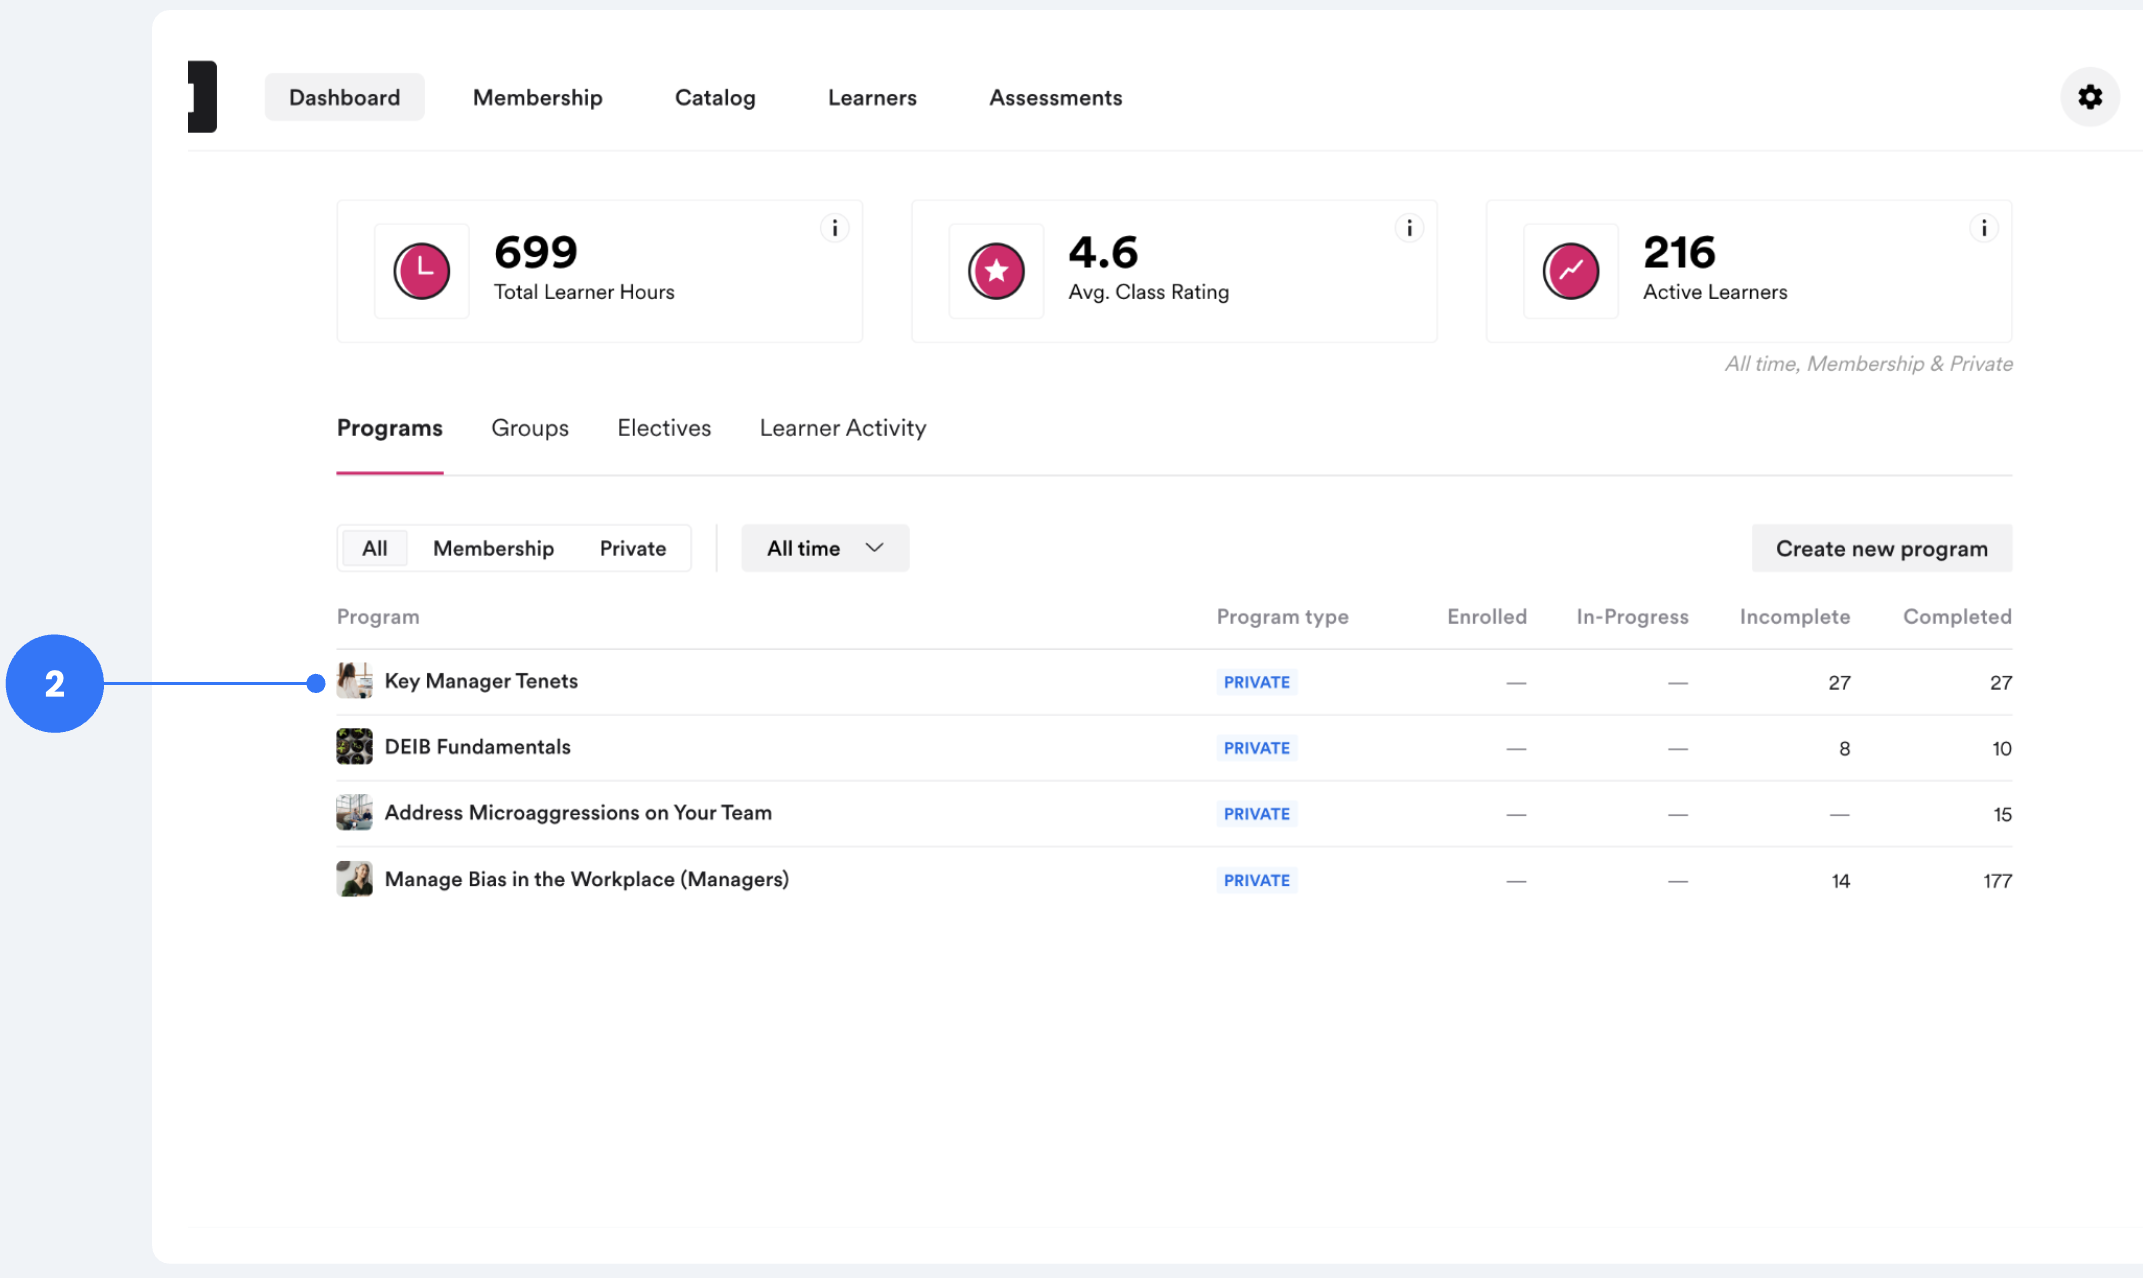Viewport: 2143px width, 1278px height.
Task: Click the info icon on Avg. Class Rating
Action: (x=1409, y=228)
